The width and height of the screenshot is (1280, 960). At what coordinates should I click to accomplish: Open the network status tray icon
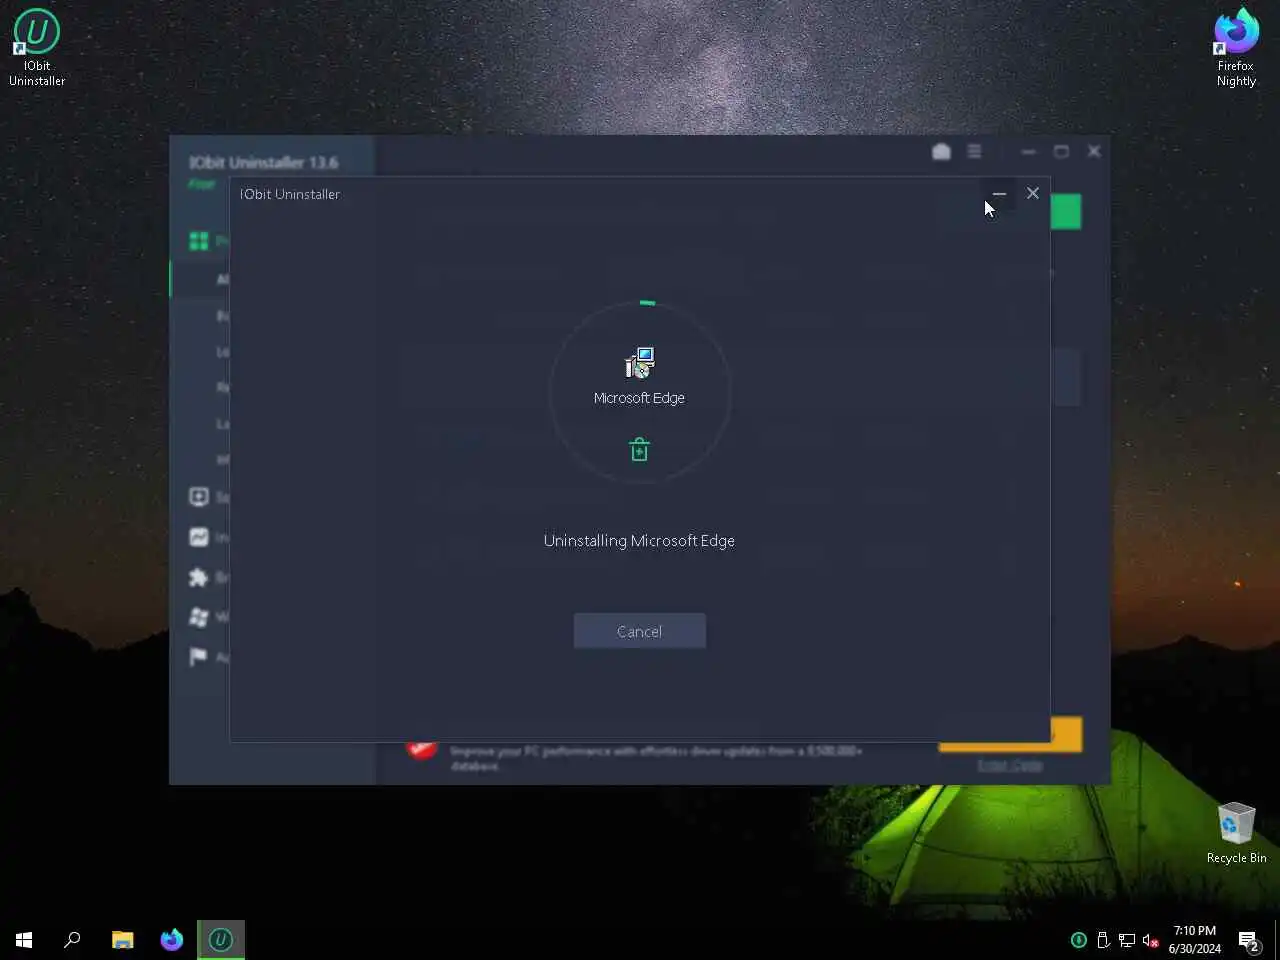[1127, 940]
